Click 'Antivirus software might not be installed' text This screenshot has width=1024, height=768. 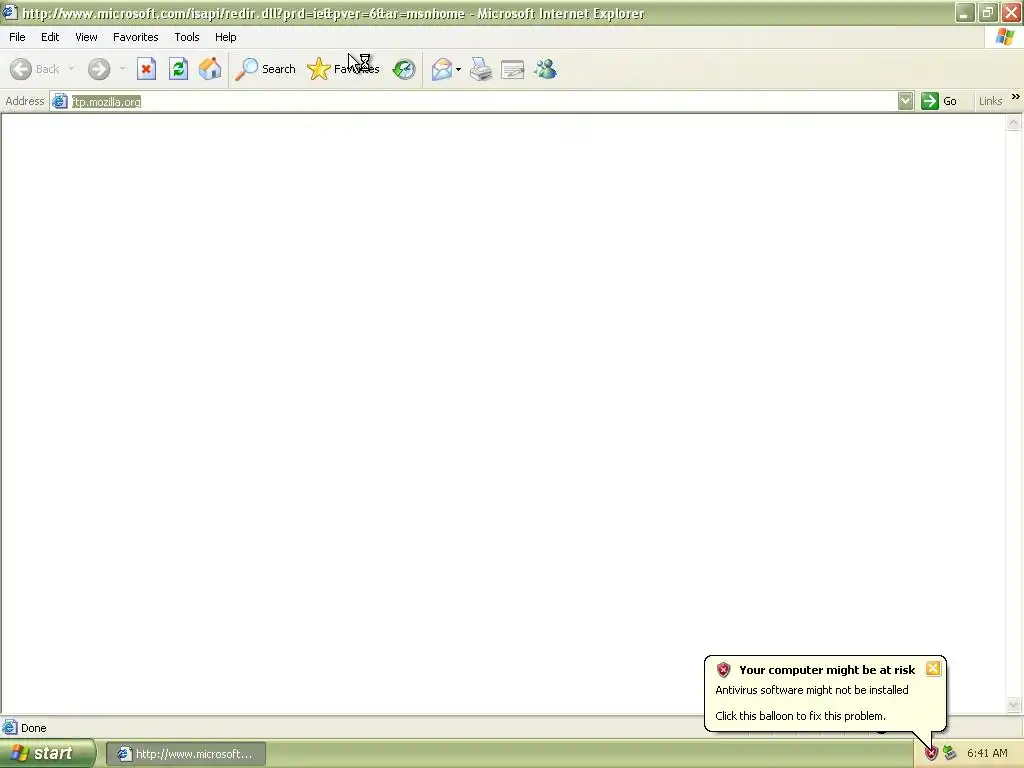[812, 690]
